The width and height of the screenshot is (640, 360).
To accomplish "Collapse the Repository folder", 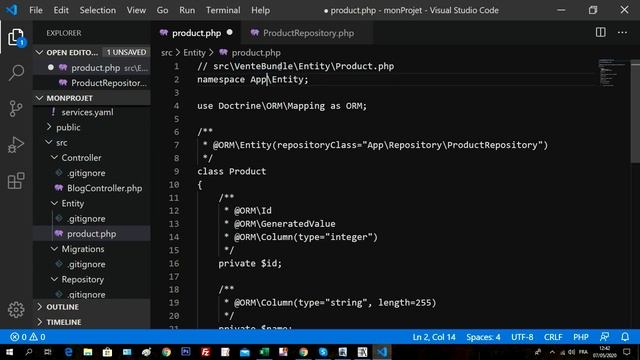I will click(92, 280).
